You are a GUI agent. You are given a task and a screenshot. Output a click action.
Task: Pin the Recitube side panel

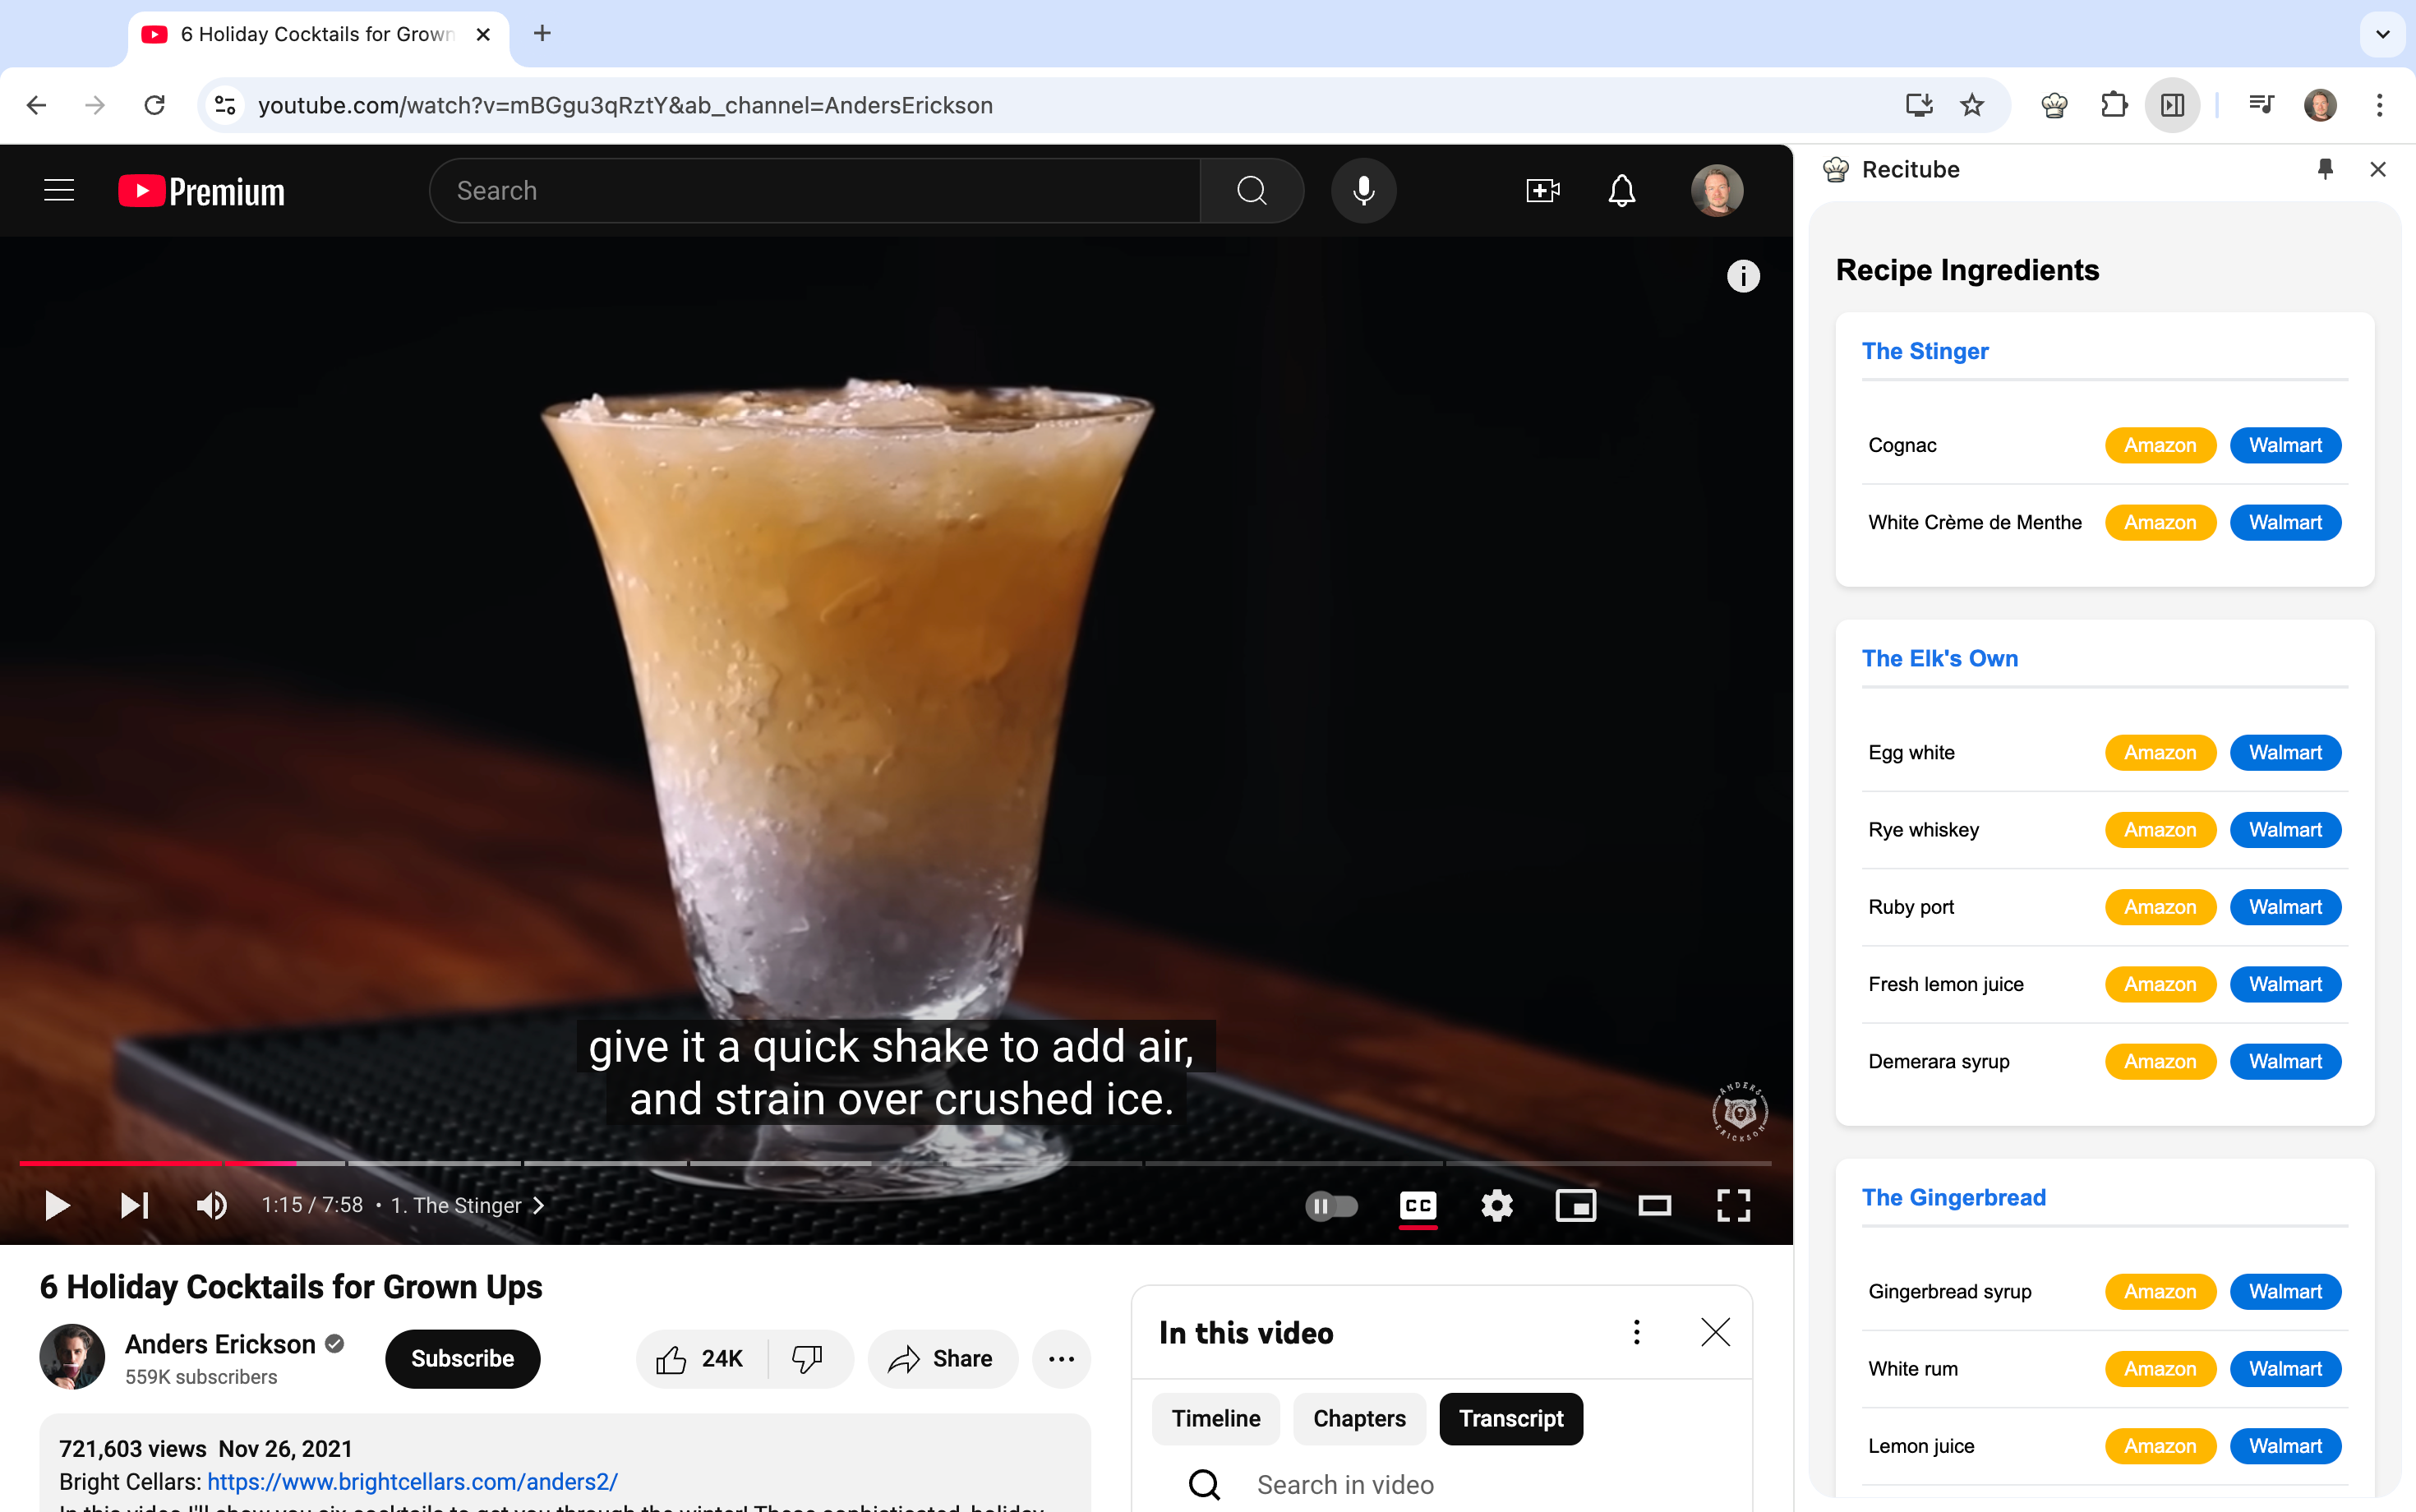[2325, 169]
